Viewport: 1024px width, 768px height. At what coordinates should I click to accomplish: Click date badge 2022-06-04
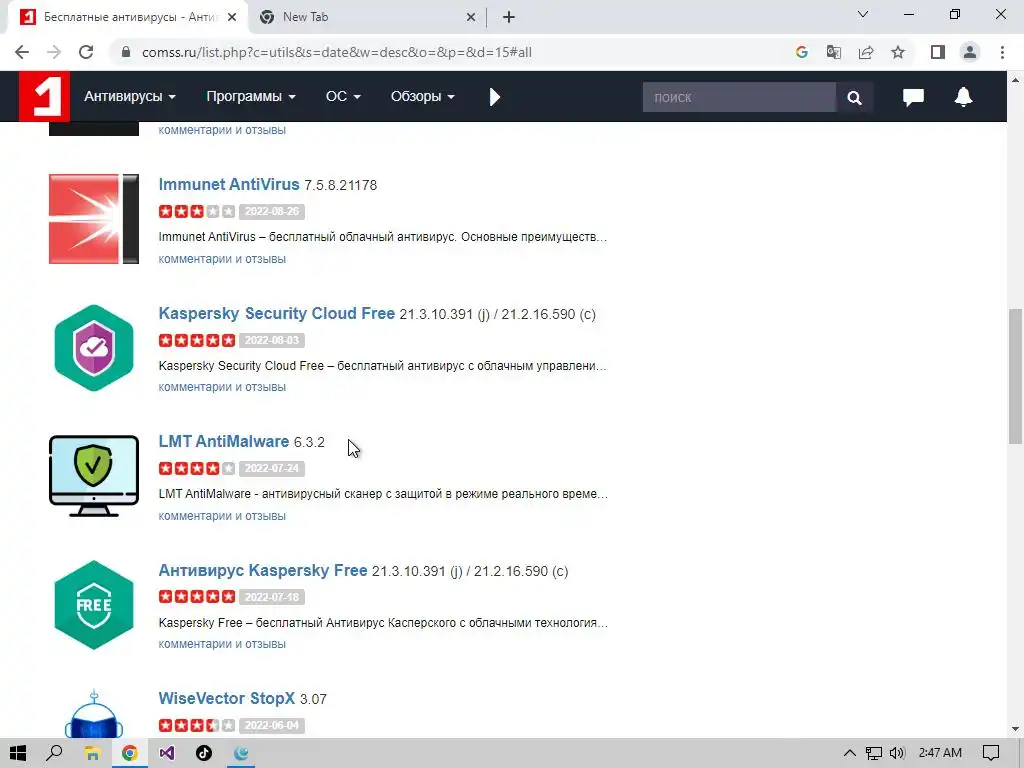pos(272,725)
